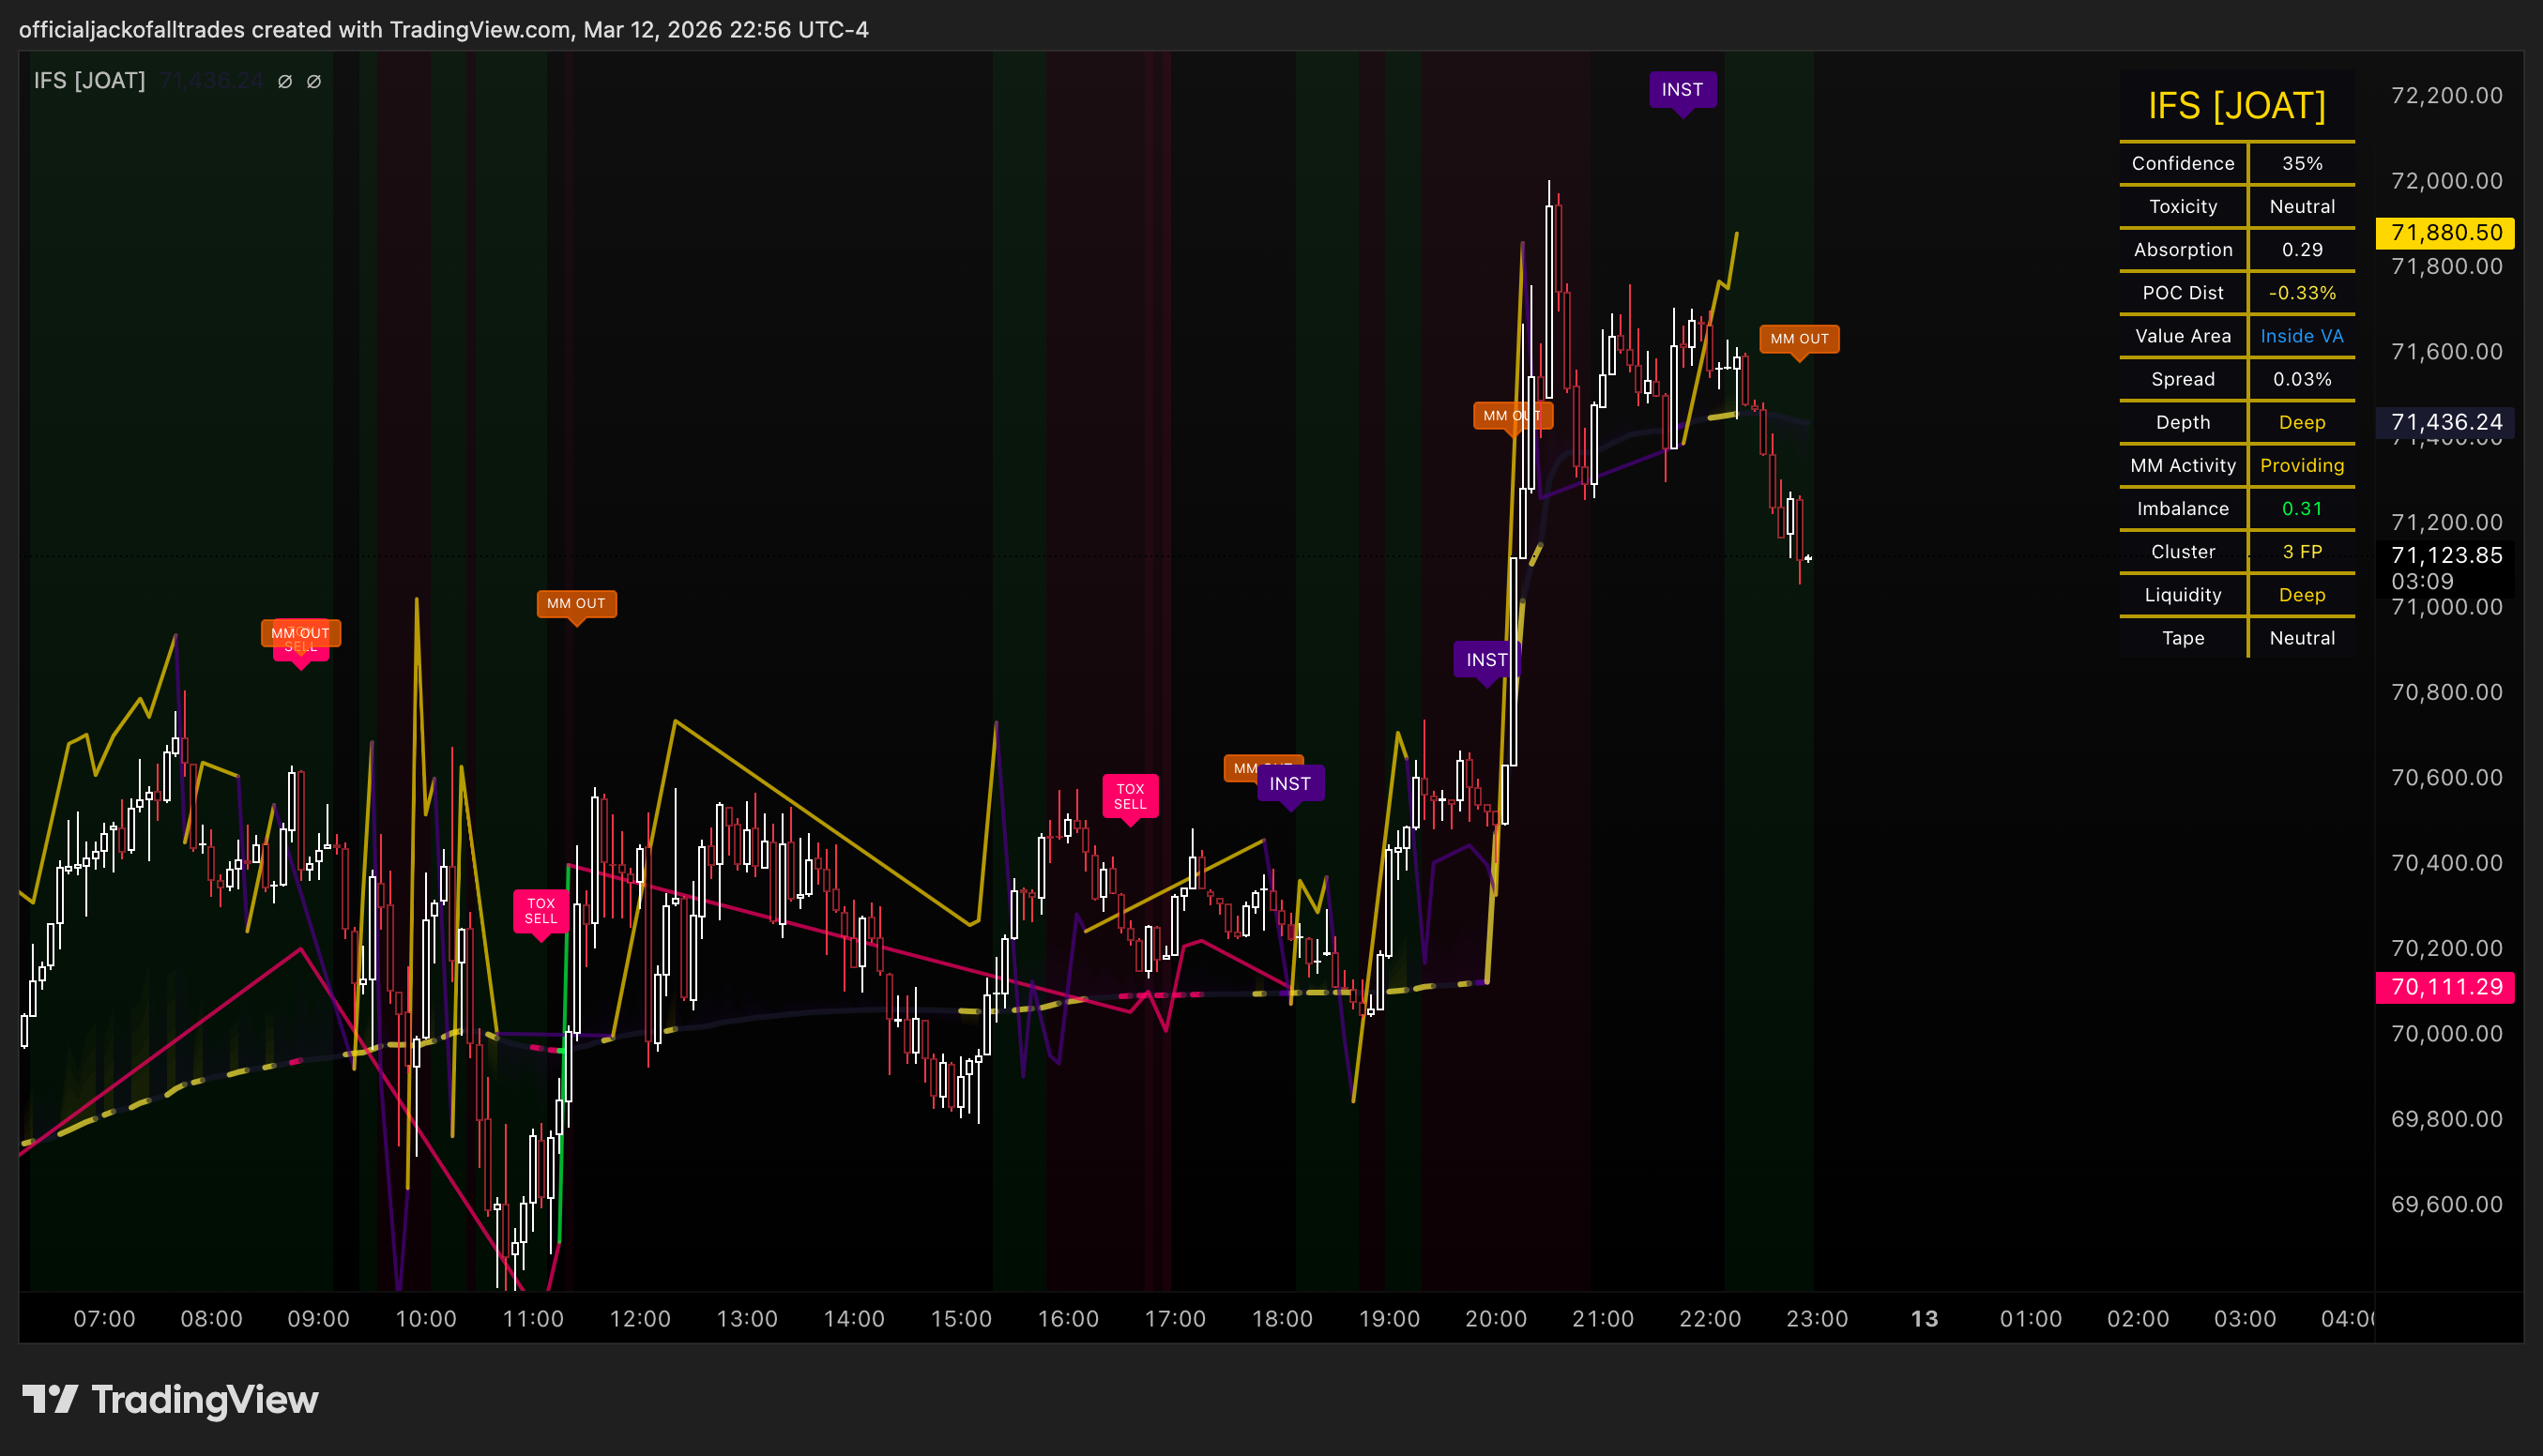Click the Tape row label
This screenshot has width=2543, height=1456.
click(x=2182, y=638)
